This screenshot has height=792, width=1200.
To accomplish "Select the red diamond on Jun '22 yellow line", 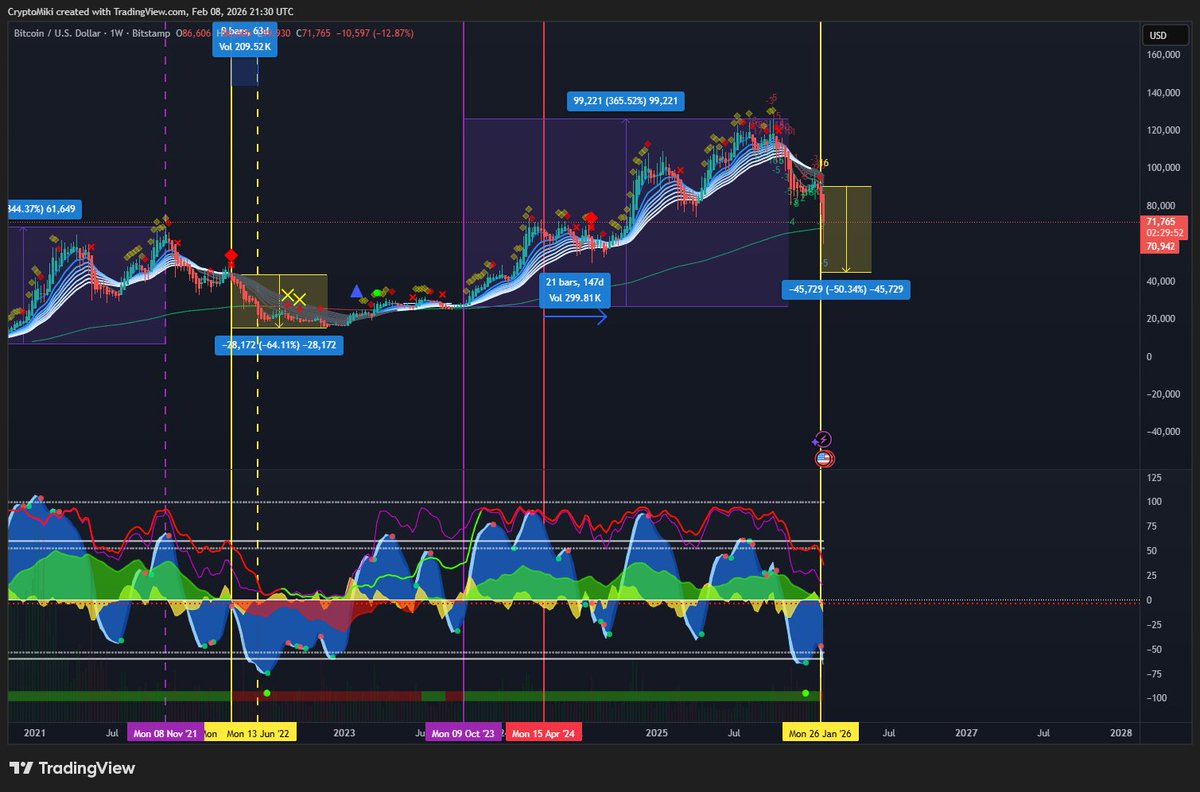I will (x=231, y=256).
